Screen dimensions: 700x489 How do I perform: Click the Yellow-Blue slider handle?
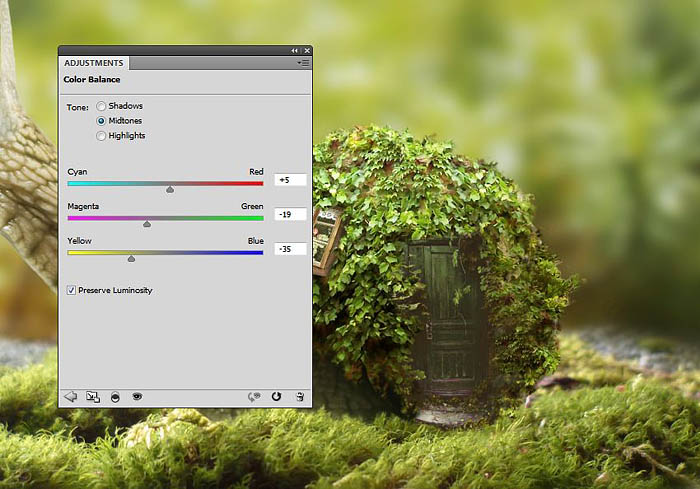pyautogui.click(x=131, y=258)
